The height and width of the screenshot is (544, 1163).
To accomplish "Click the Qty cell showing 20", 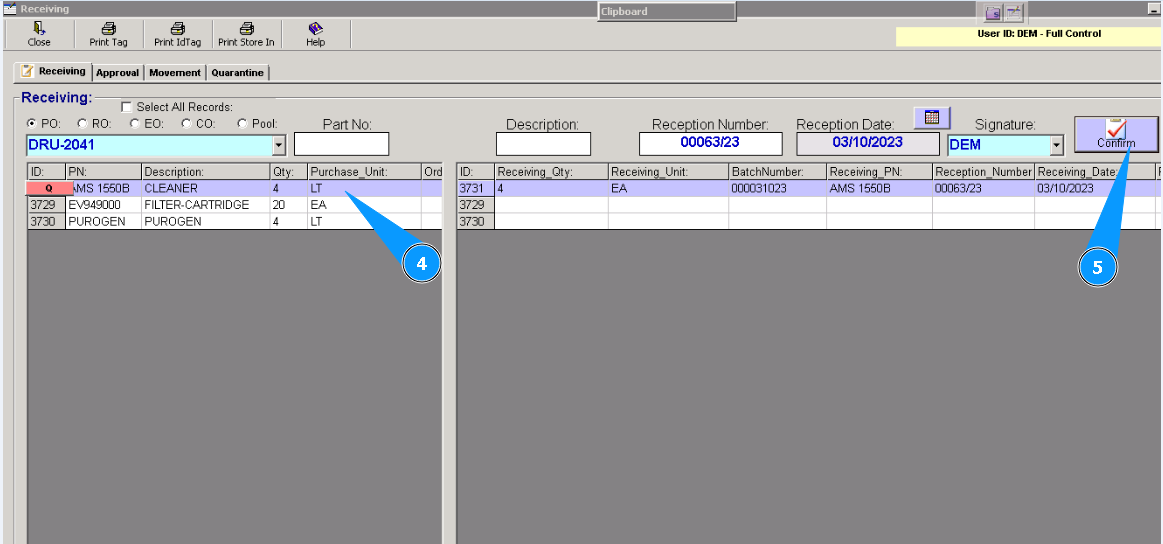I will click(289, 205).
